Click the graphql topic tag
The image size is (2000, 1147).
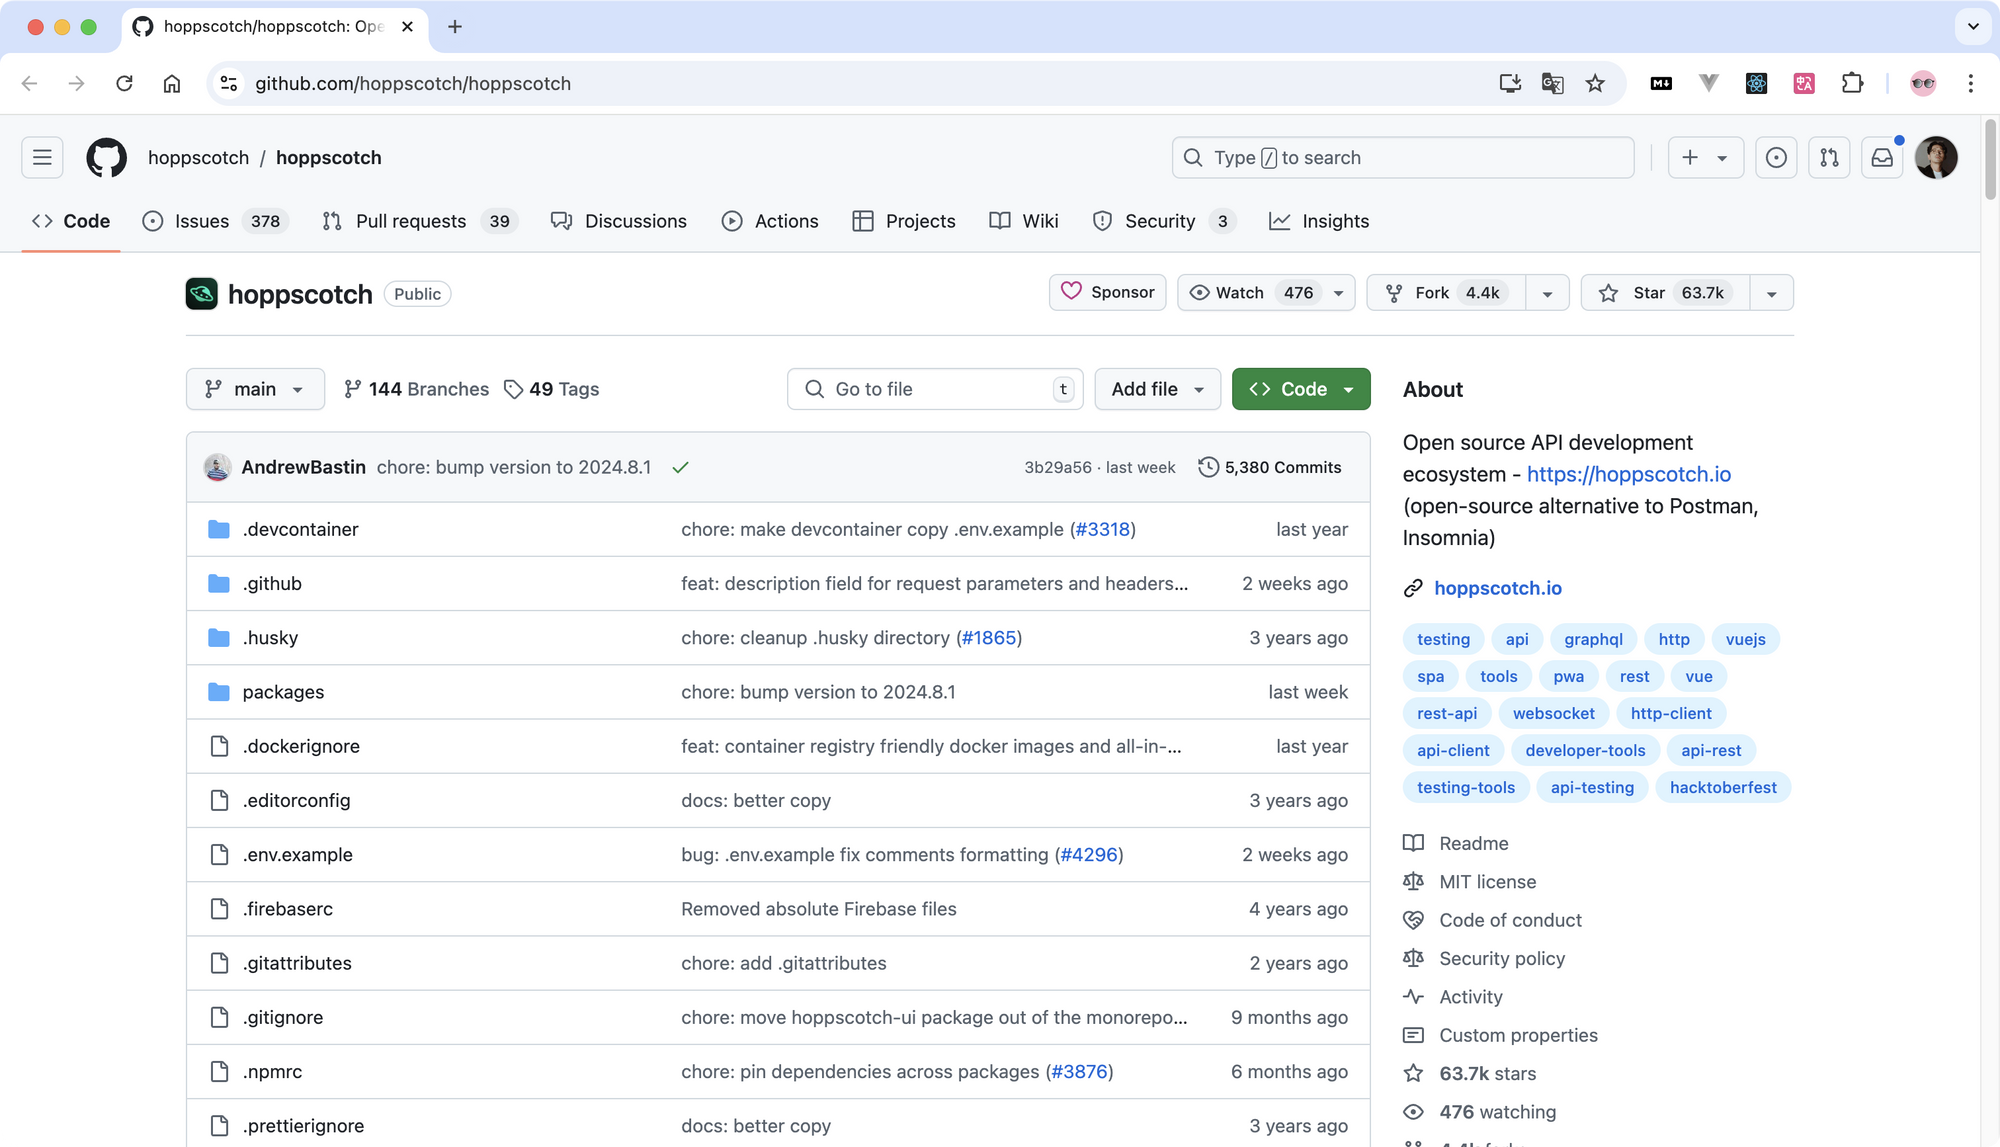(x=1593, y=639)
